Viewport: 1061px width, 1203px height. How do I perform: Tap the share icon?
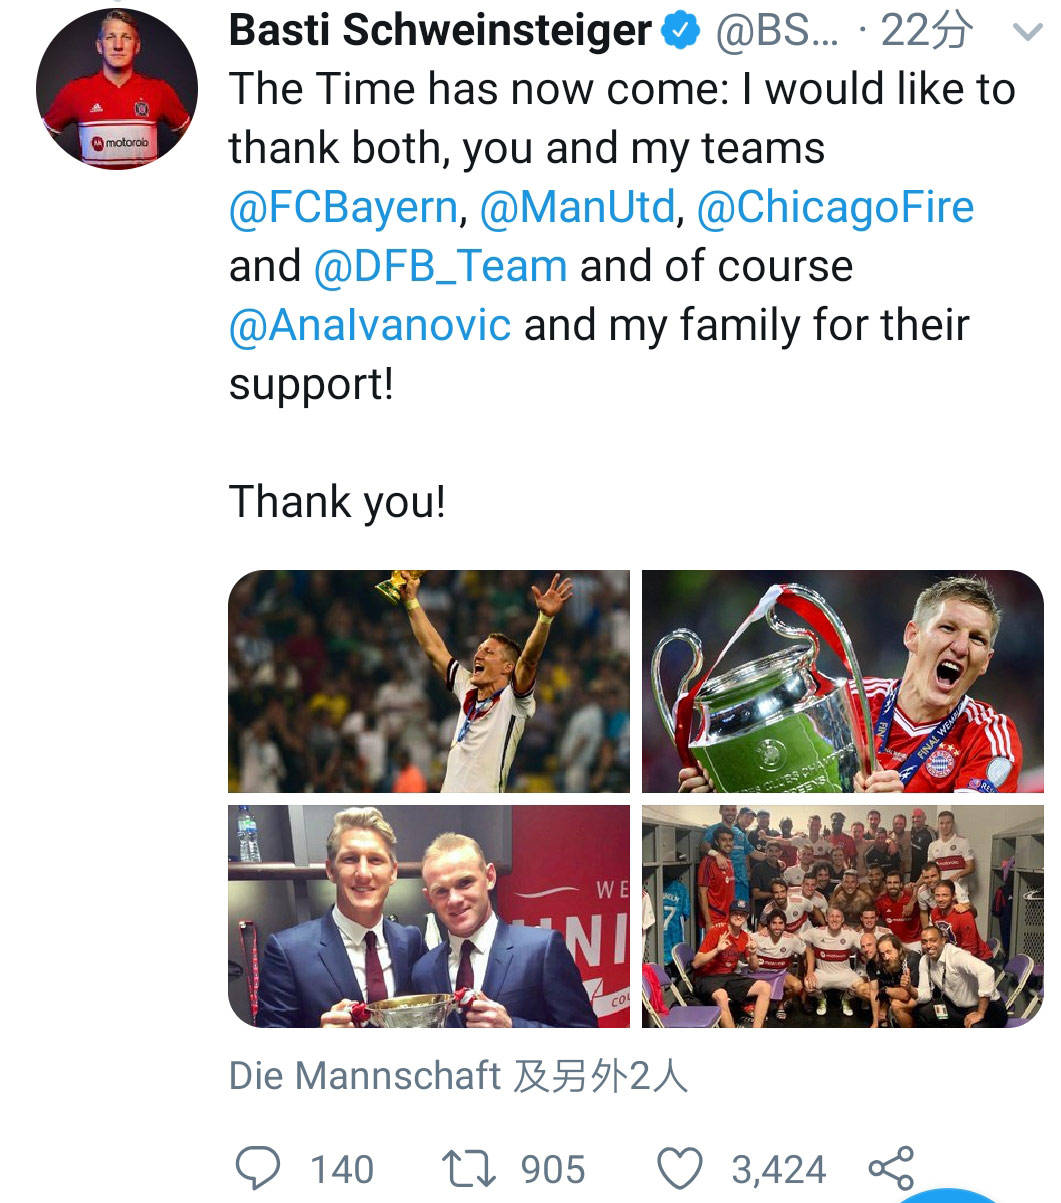coord(891,1167)
